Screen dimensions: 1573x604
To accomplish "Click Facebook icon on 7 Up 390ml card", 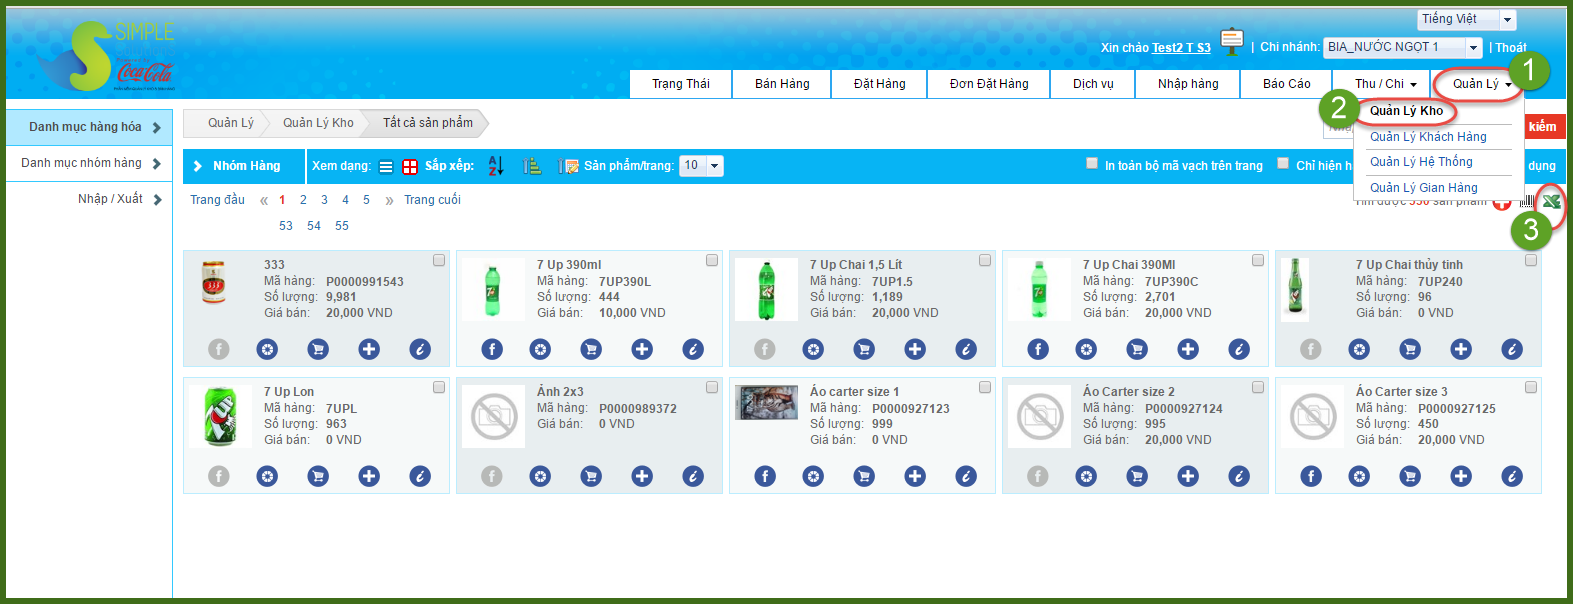I will tap(492, 349).
